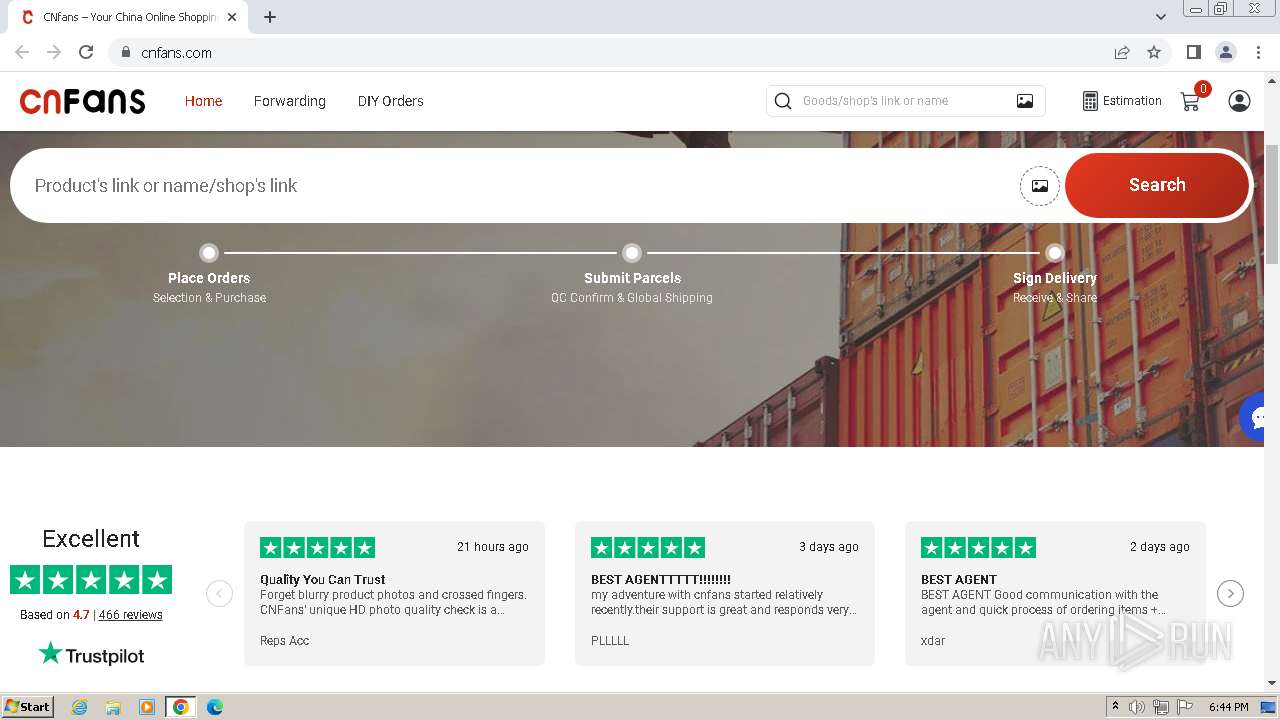Open the shopping cart
This screenshot has height=720, width=1280.
click(x=1191, y=101)
